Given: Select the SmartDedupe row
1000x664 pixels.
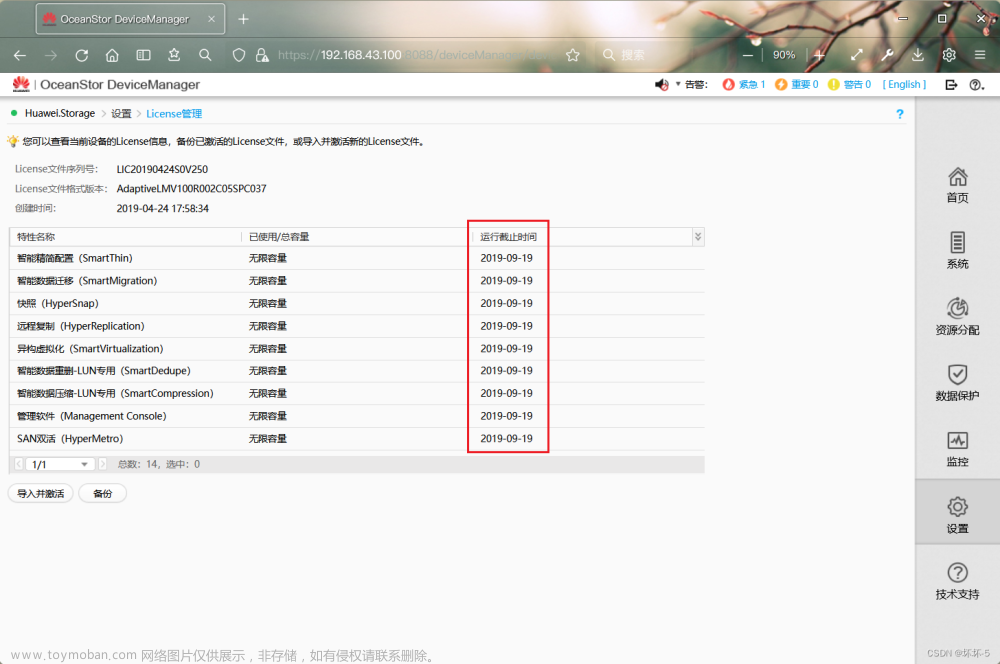Looking at the screenshot, I should click(357, 371).
